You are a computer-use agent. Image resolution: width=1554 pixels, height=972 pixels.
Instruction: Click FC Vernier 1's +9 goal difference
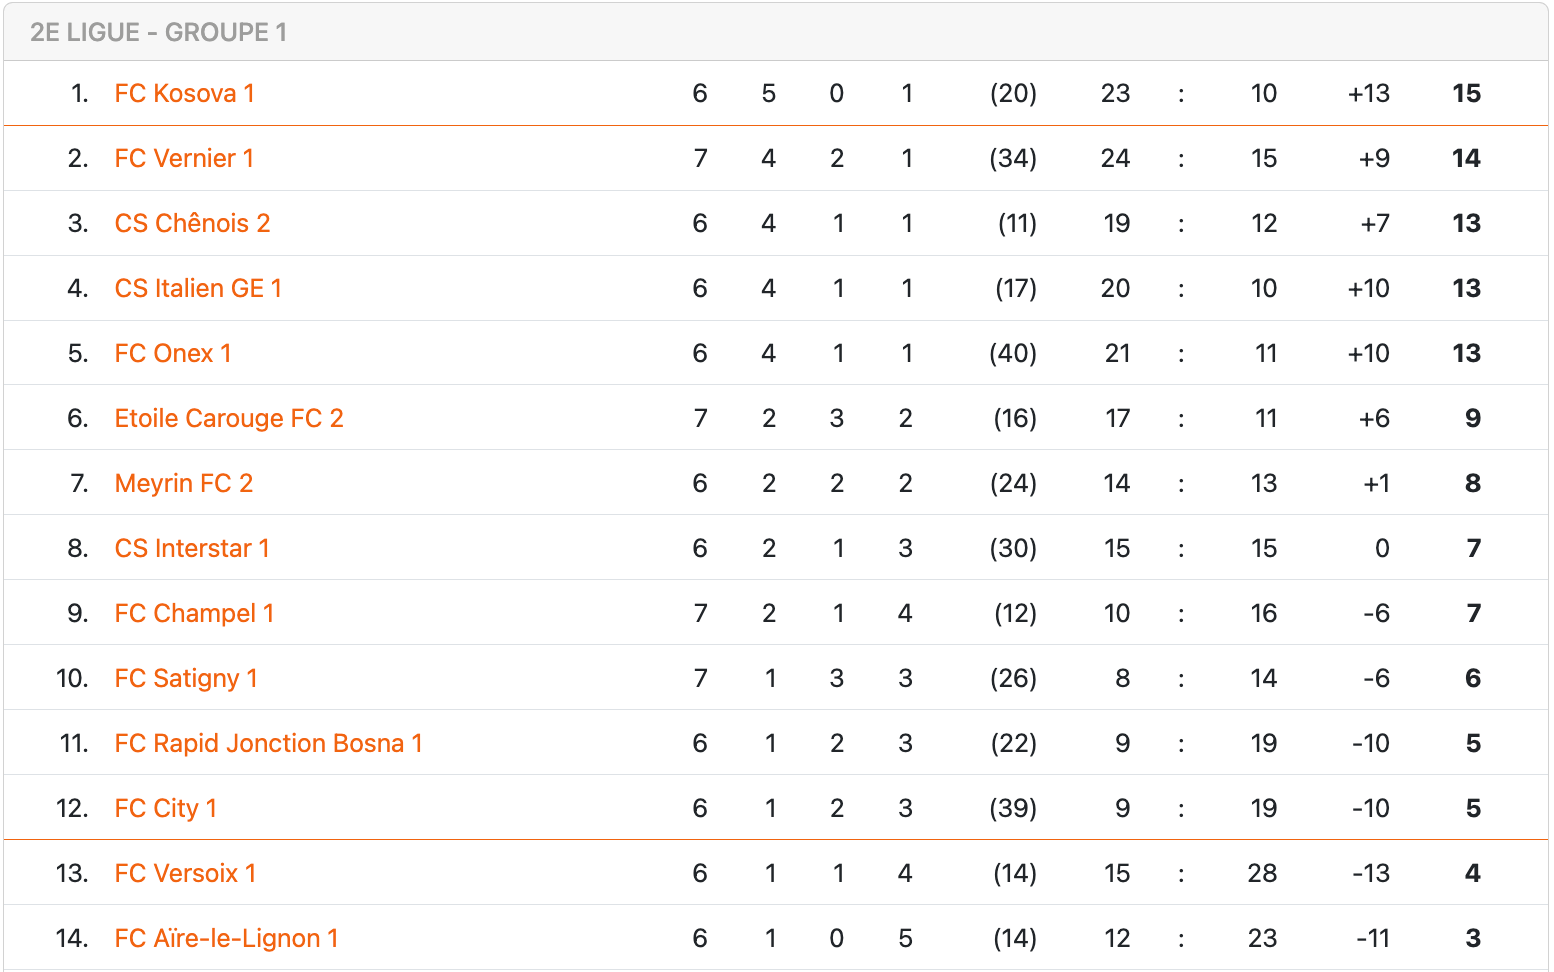[x=1374, y=158]
